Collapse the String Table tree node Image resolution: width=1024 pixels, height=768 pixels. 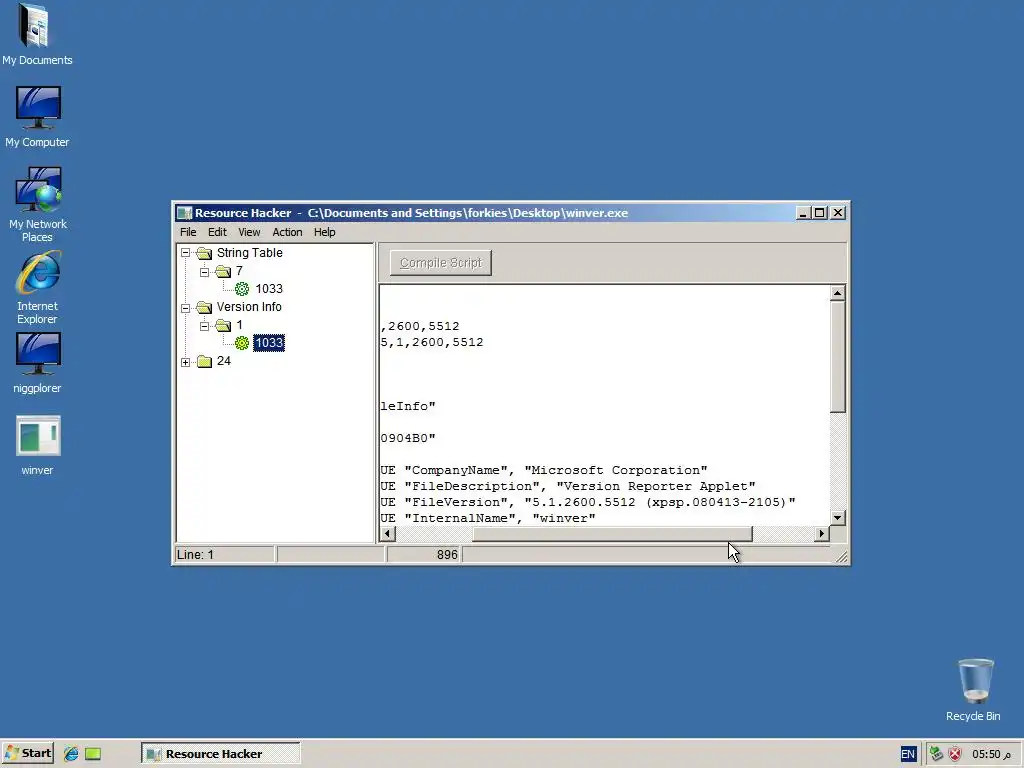[x=185, y=253]
